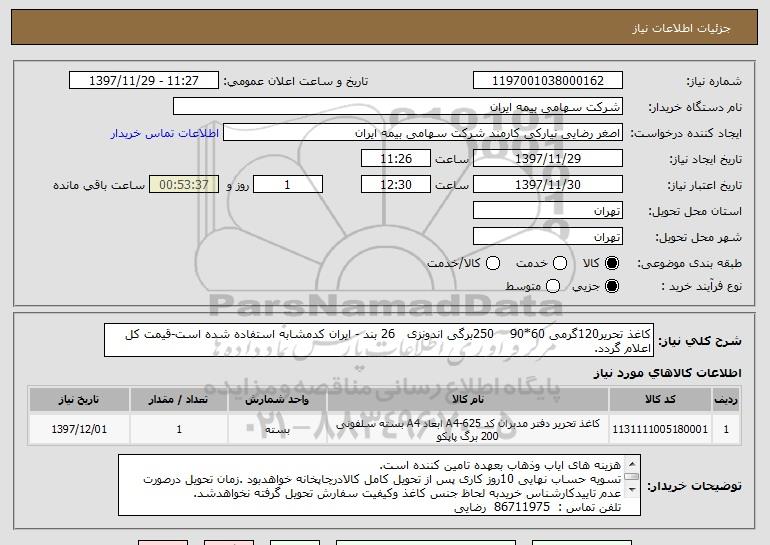Screen dimensions: 770x545
Task: Click the delivery city field تهران
Action: click(548, 237)
